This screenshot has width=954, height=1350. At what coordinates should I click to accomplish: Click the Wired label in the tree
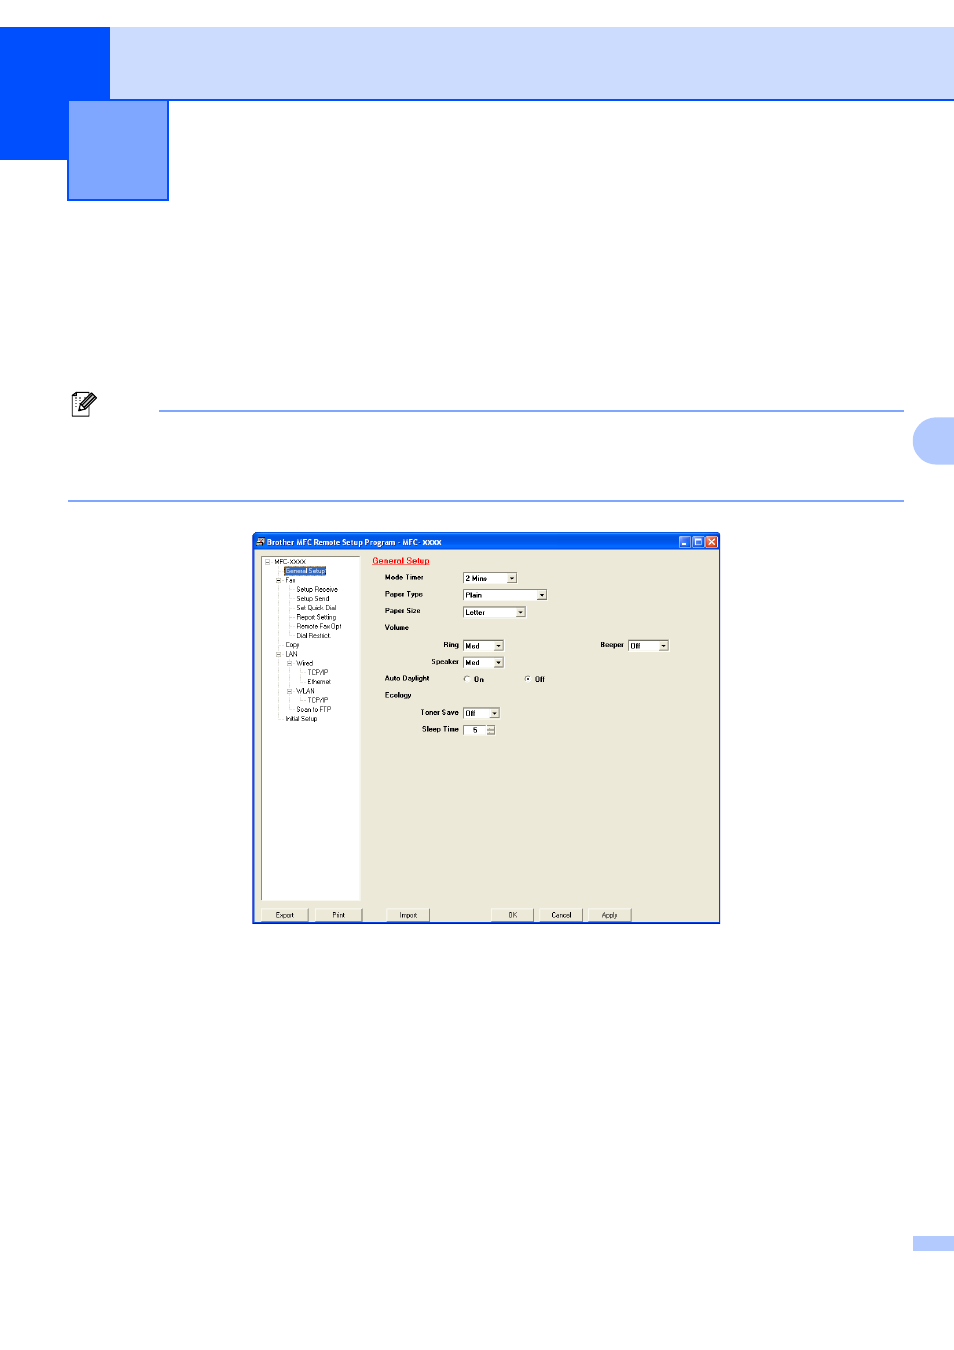click(305, 664)
